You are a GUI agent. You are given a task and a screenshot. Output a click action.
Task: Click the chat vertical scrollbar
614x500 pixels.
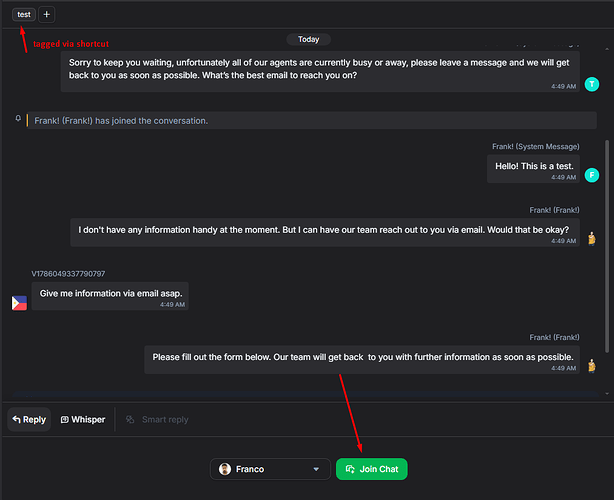point(607,246)
